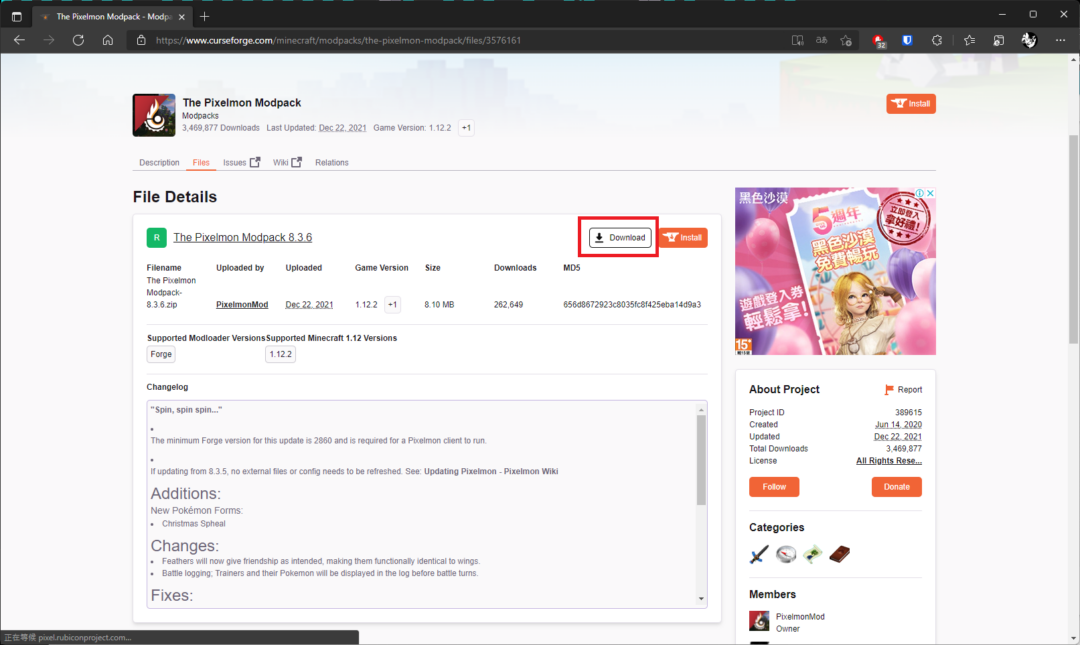Open the Bitwarden shield extension

[907, 40]
